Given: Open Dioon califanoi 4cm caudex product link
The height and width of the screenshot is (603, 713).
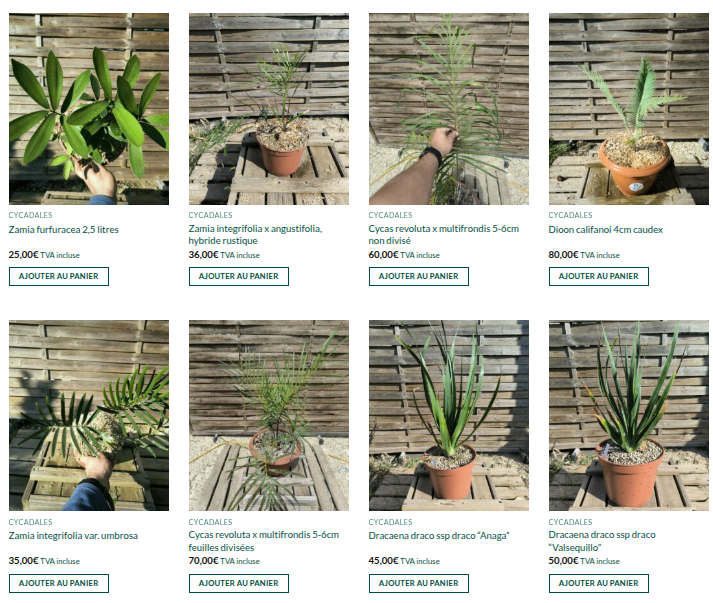Looking at the screenshot, I should (606, 230).
